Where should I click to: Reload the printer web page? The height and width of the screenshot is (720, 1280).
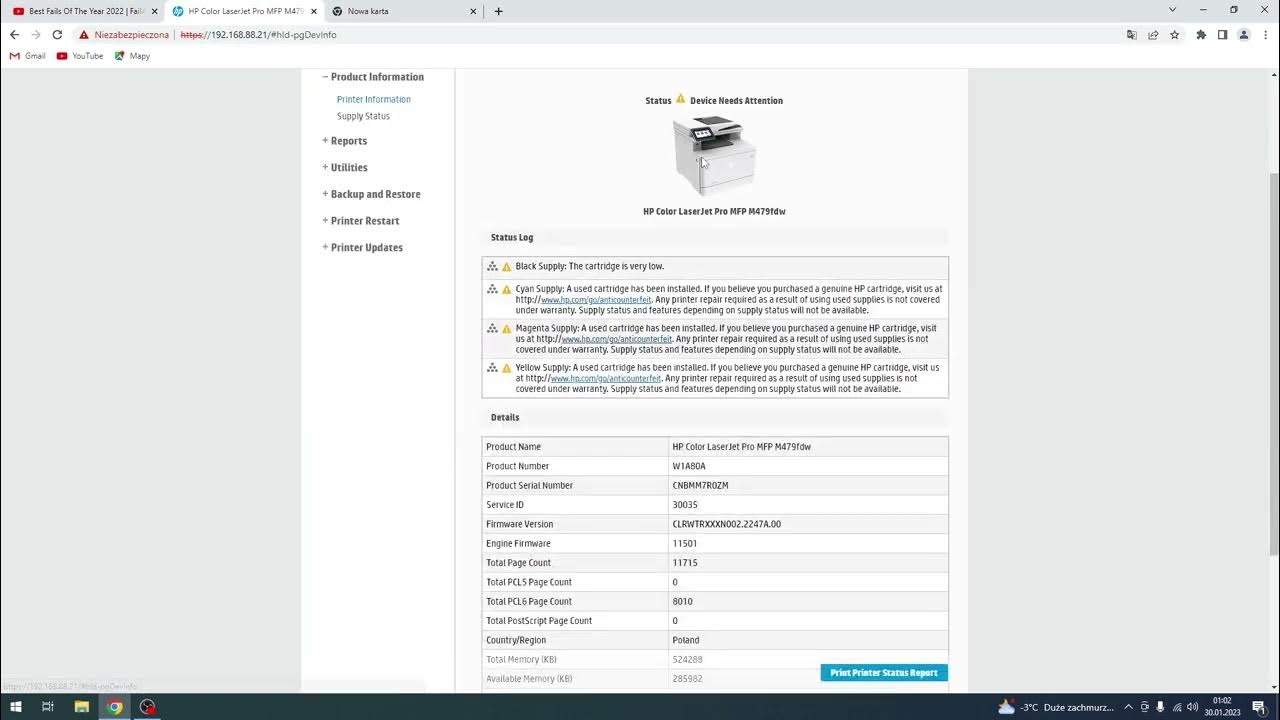(57, 34)
